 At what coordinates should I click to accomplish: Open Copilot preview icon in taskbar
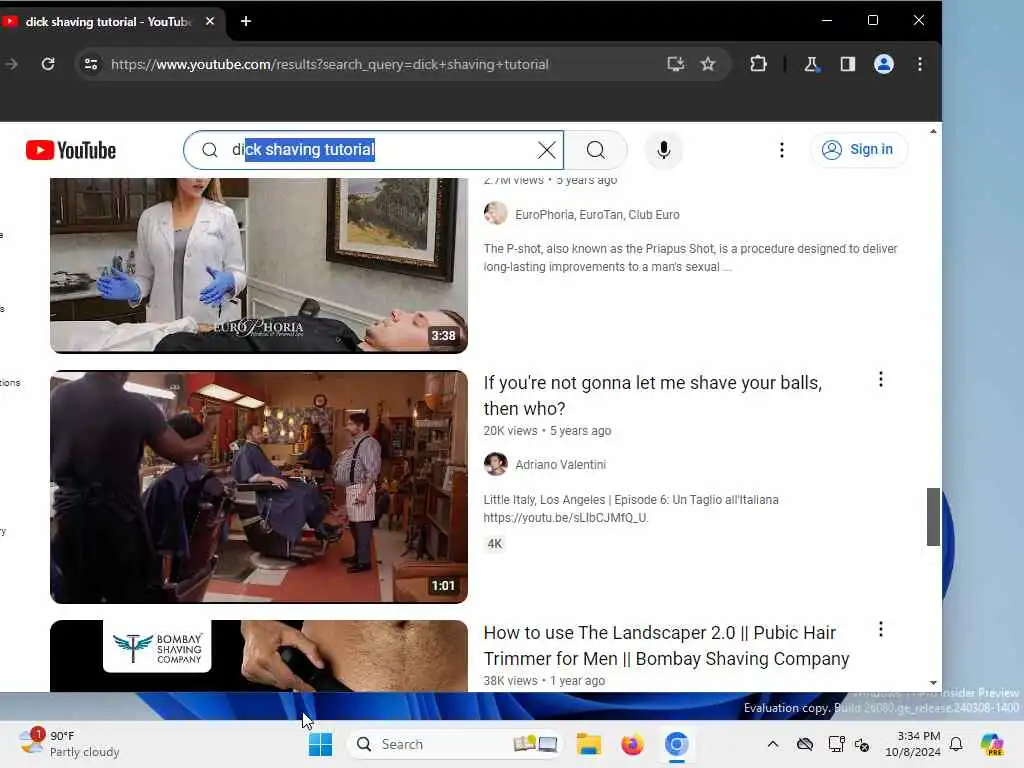(x=991, y=744)
